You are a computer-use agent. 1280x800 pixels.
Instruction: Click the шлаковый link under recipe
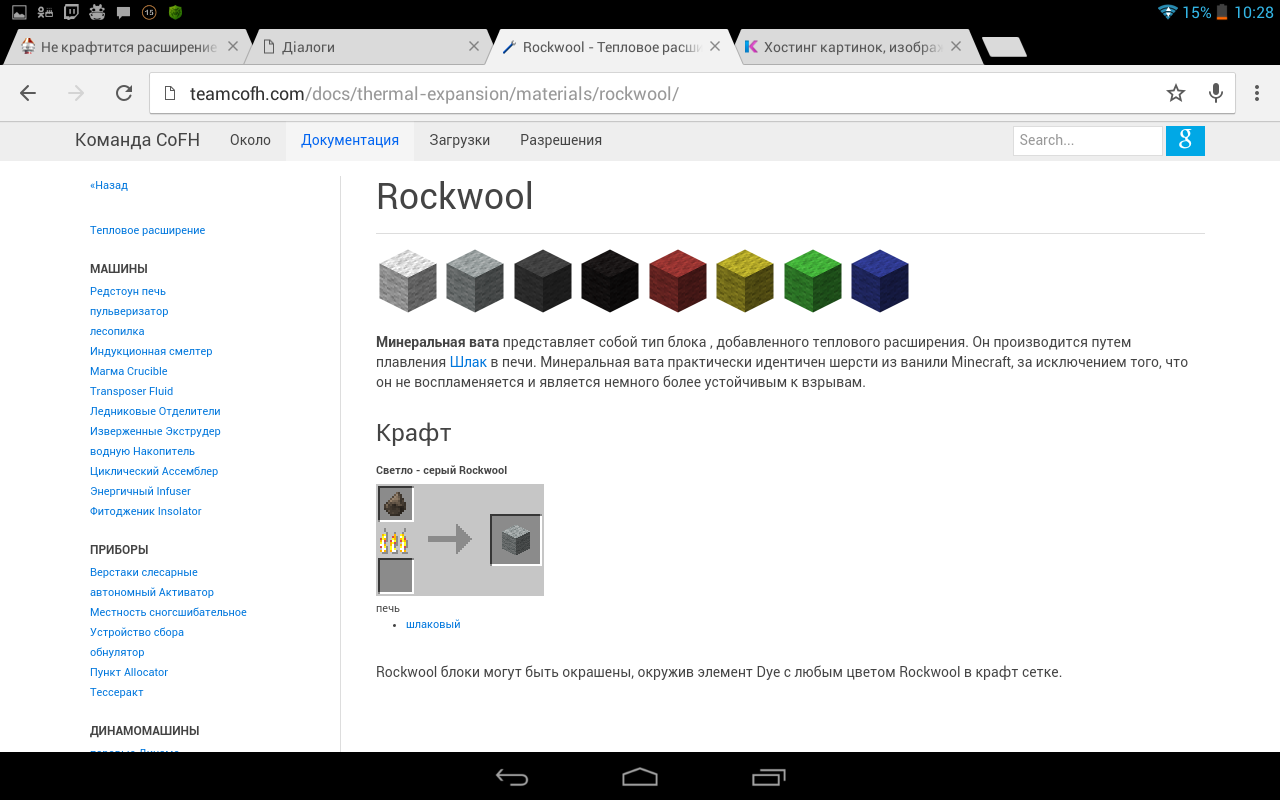[433, 624]
